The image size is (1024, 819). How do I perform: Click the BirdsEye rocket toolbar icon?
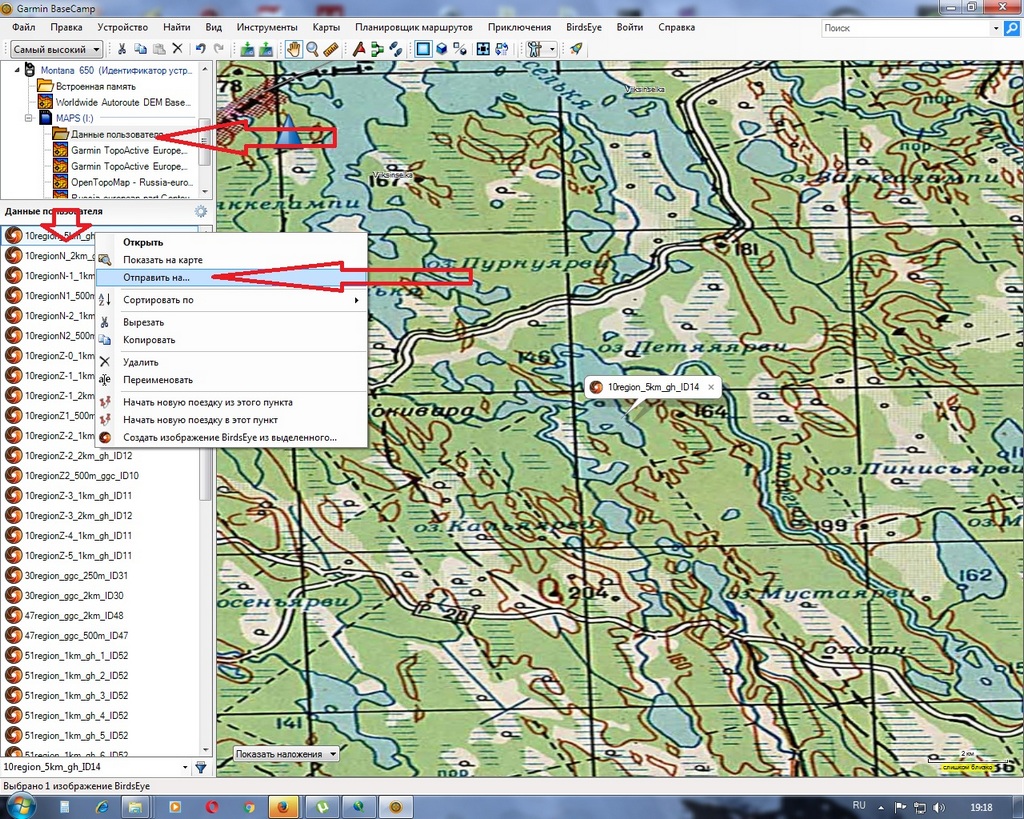click(x=577, y=49)
